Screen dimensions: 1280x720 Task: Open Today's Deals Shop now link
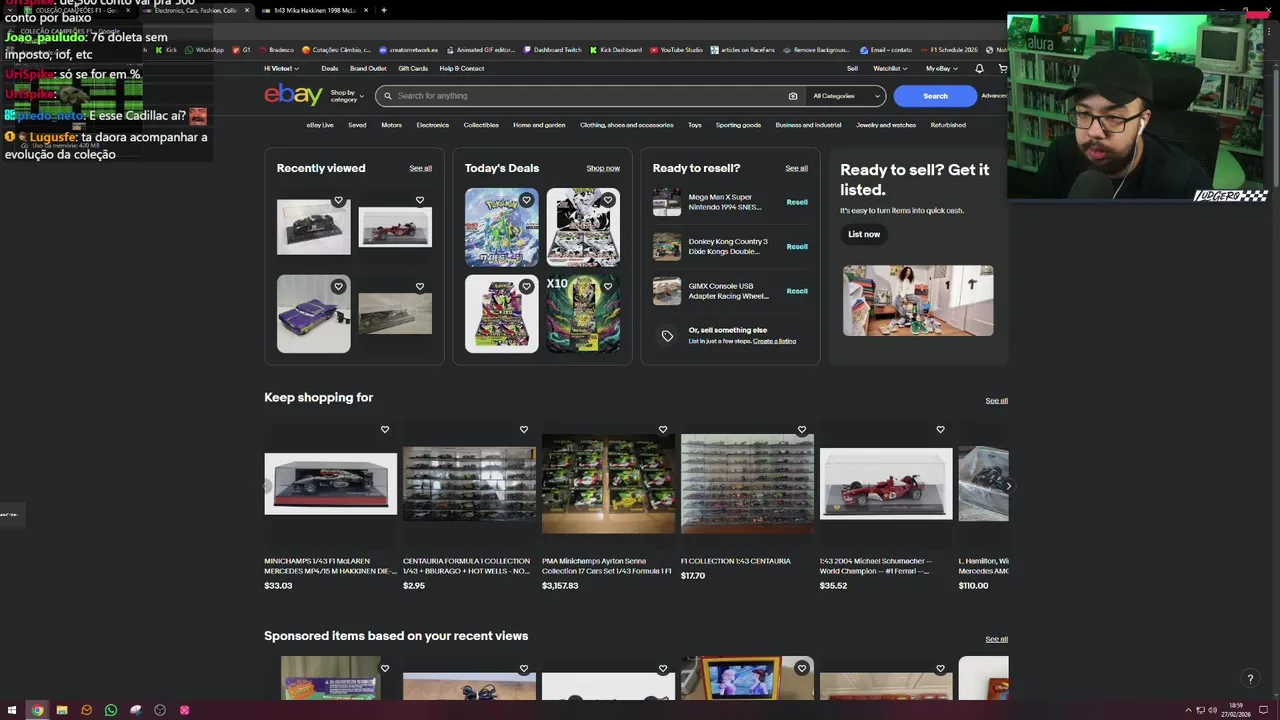tap(603, 168)
